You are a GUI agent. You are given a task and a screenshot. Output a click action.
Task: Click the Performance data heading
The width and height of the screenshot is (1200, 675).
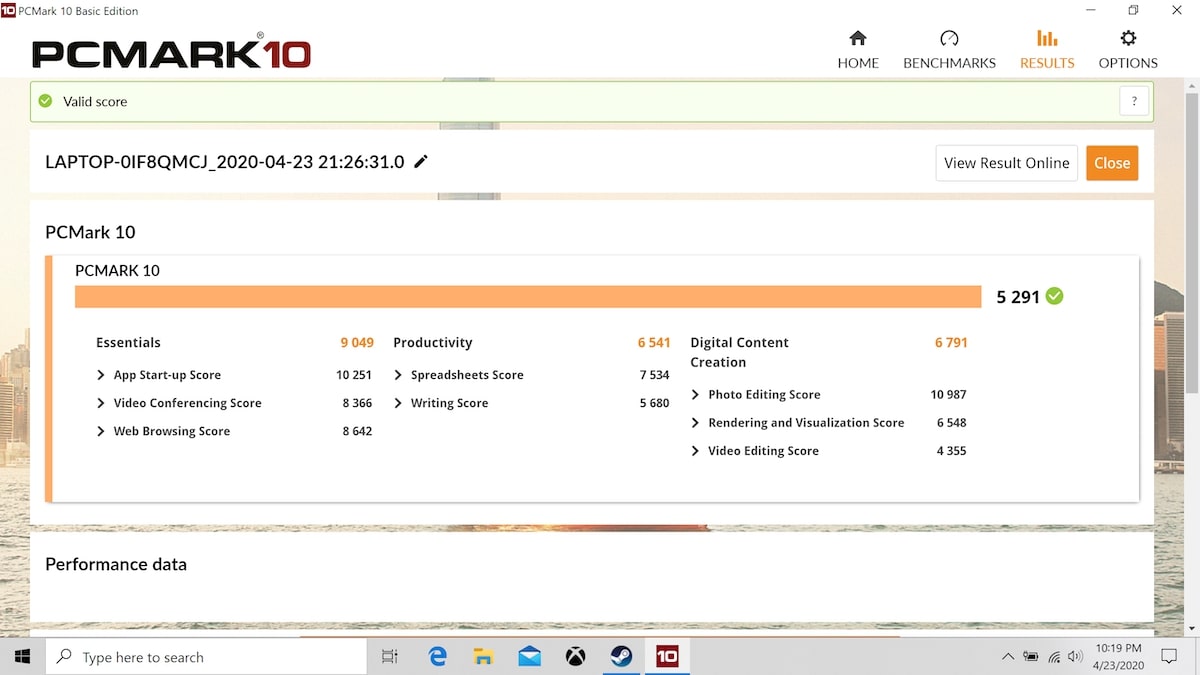click(x=116, y=564)
